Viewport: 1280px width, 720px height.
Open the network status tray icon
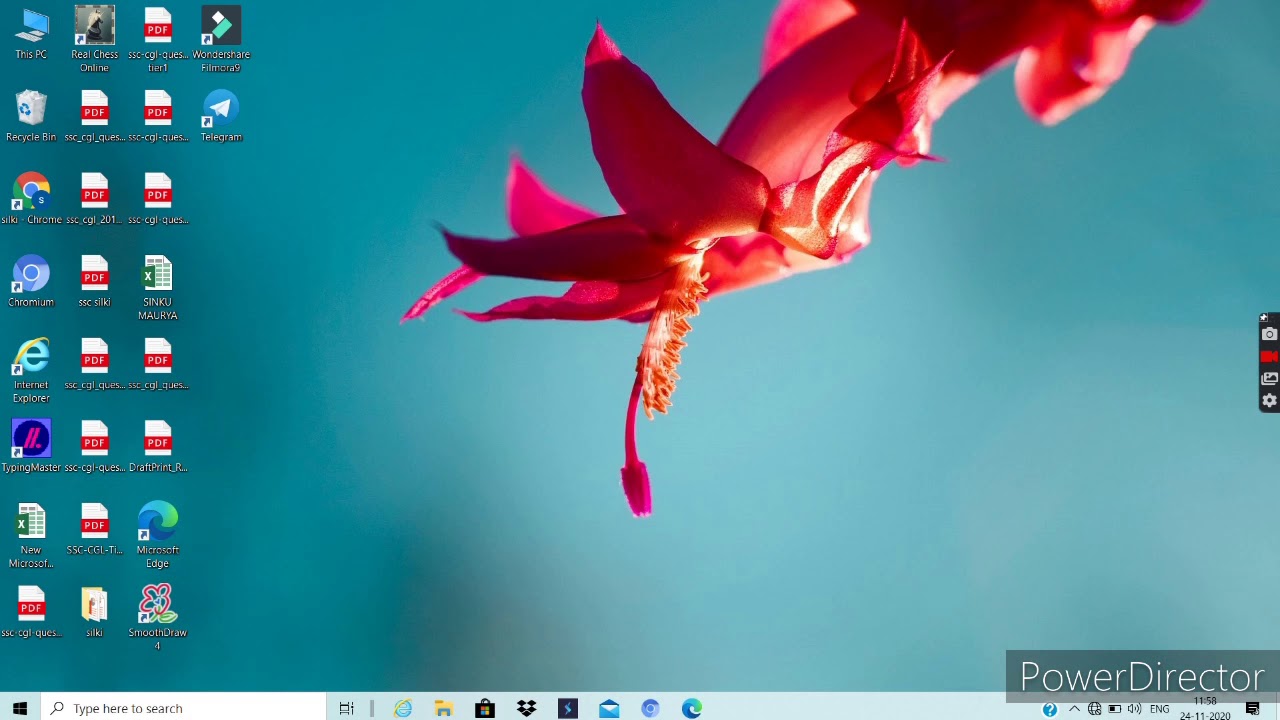coord(1094,709)
